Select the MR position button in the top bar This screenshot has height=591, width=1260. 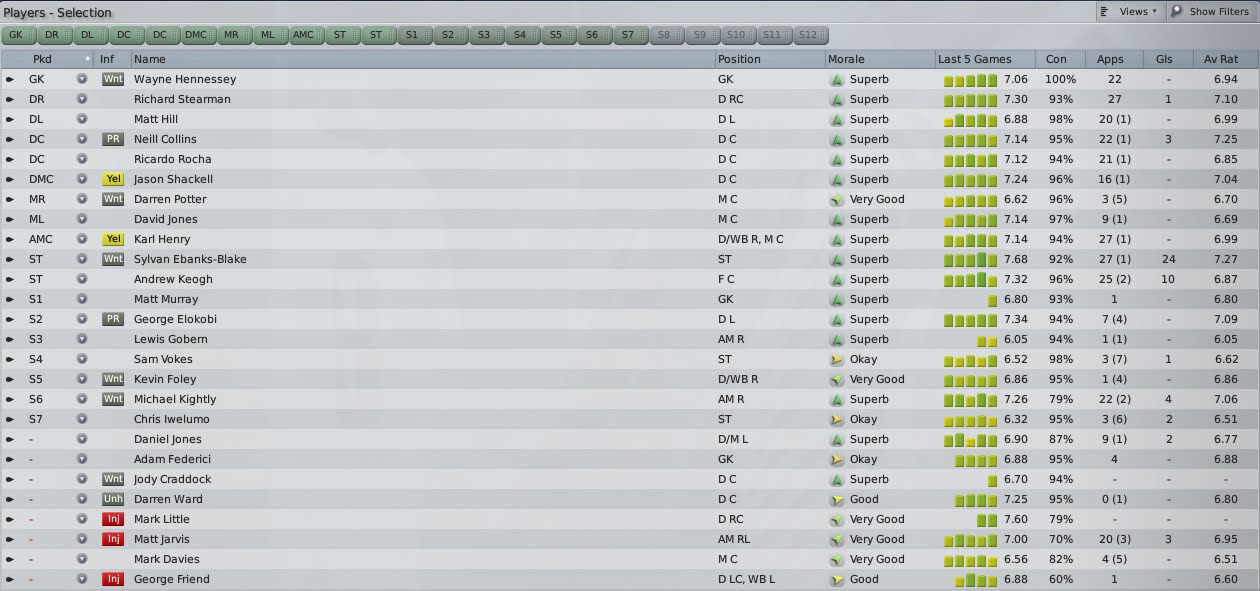tap(232, 35)
